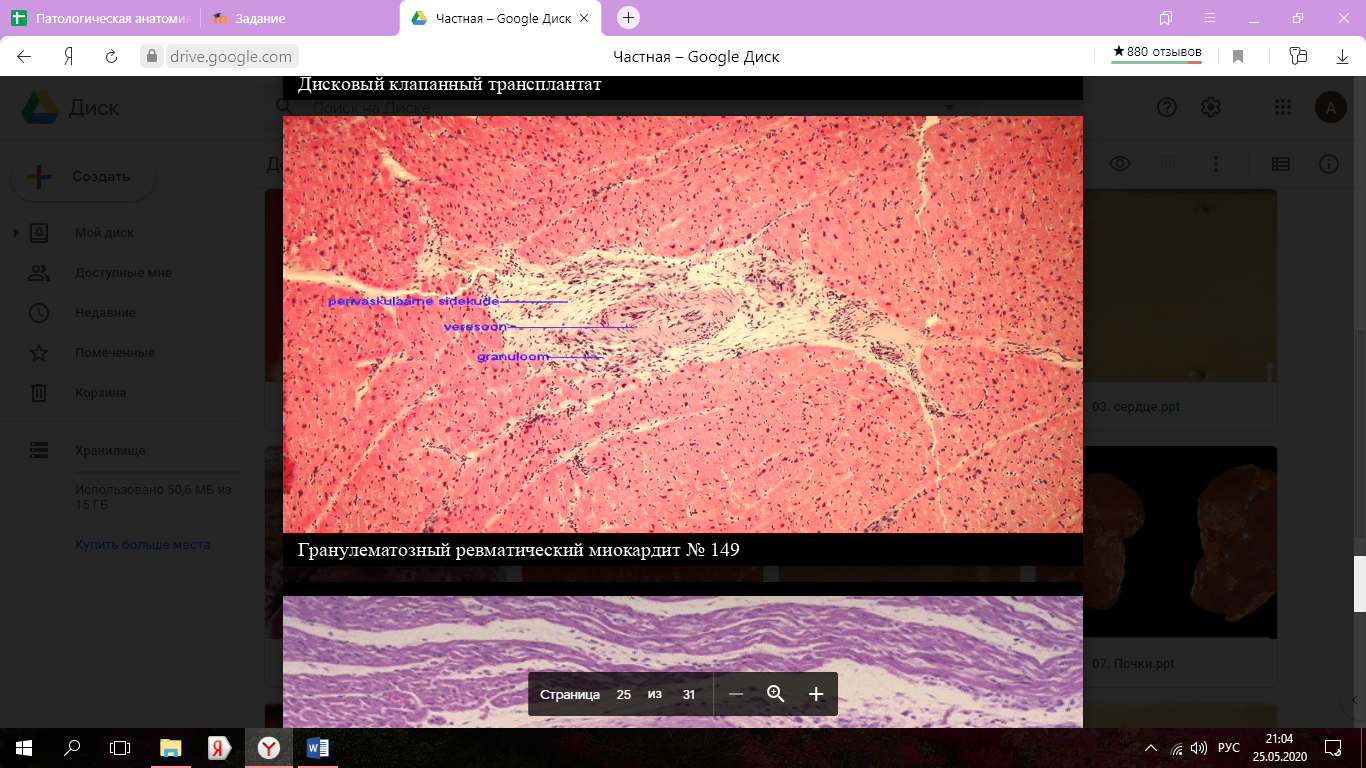Bookmark this page
The width and height of the screenshot is (1366, 768).
click(1238, 57)
